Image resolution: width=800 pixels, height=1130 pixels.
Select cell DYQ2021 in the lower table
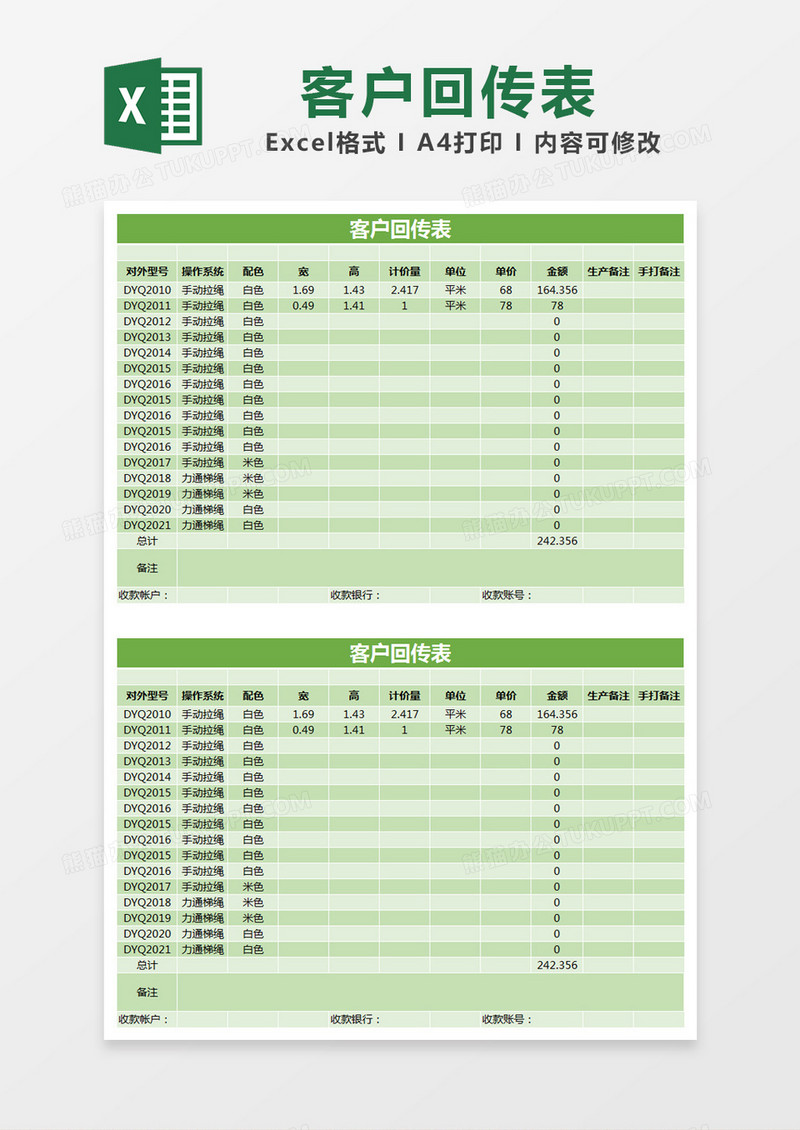pyautogui.click(x=147, y=949)
